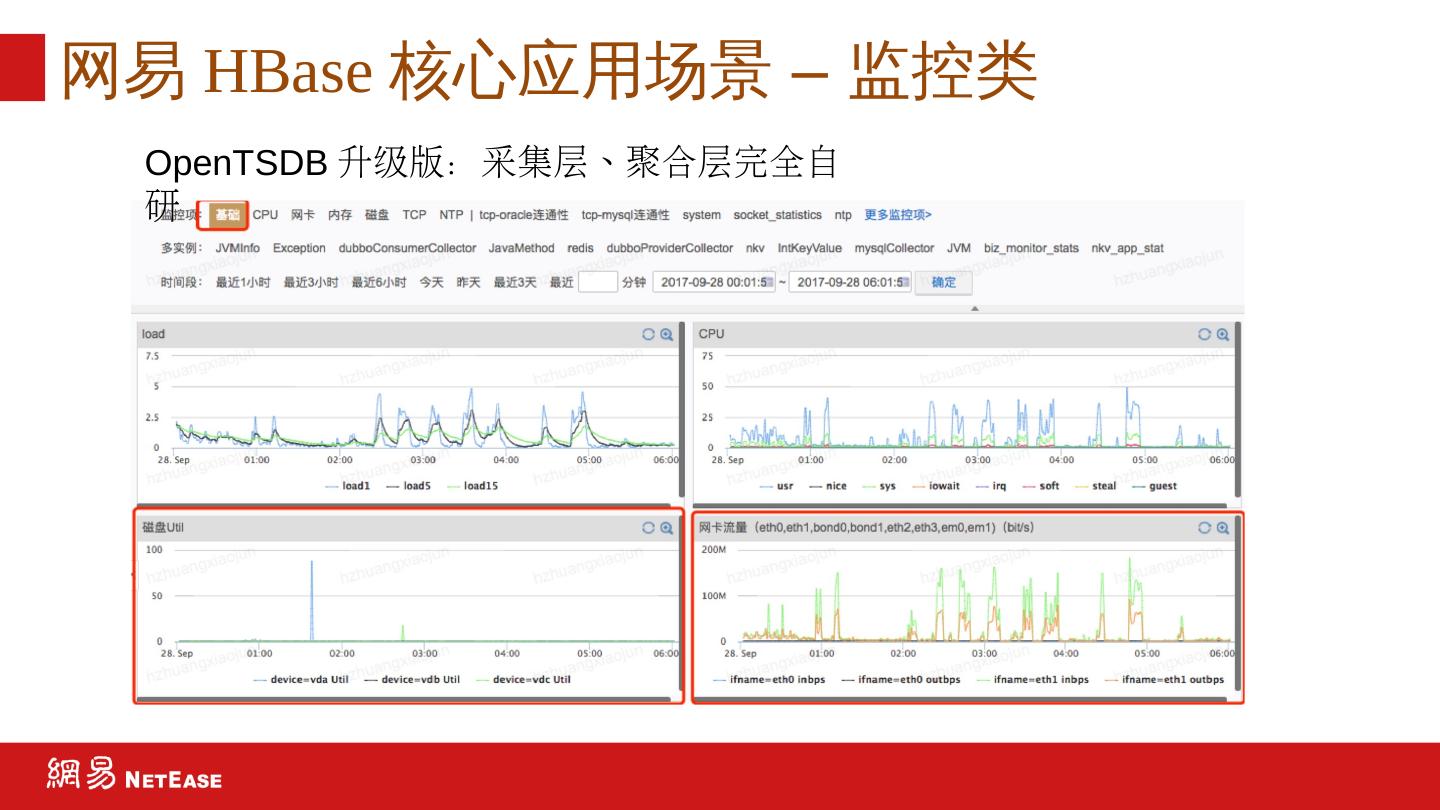Open the nkv_app_stat item
Viewport: 1440px width, 810px height.
(x=1127, y=248)
